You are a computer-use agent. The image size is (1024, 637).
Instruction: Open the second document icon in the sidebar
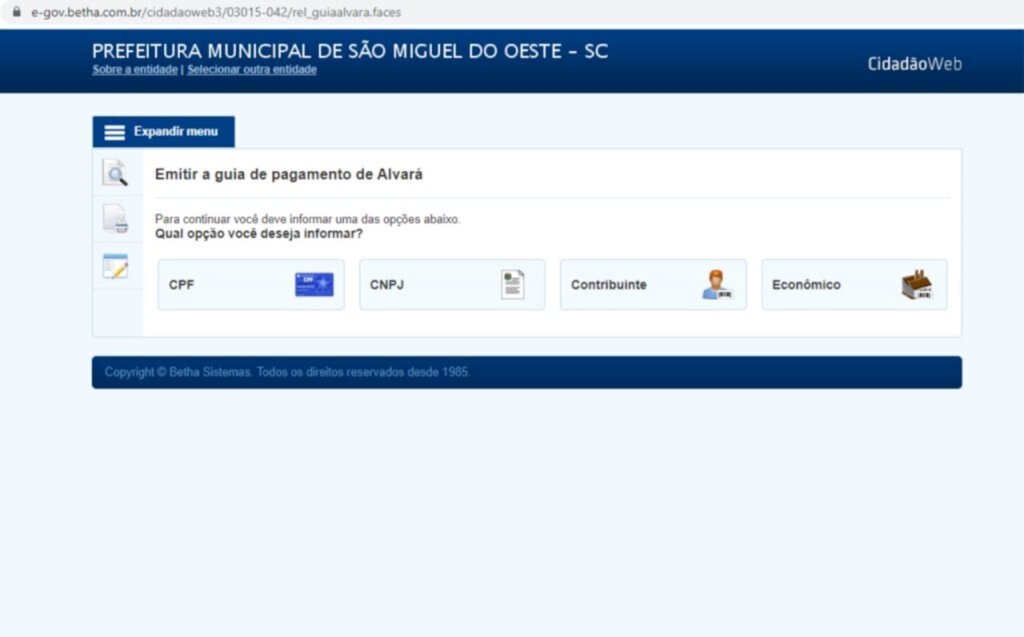click(117, 219)
